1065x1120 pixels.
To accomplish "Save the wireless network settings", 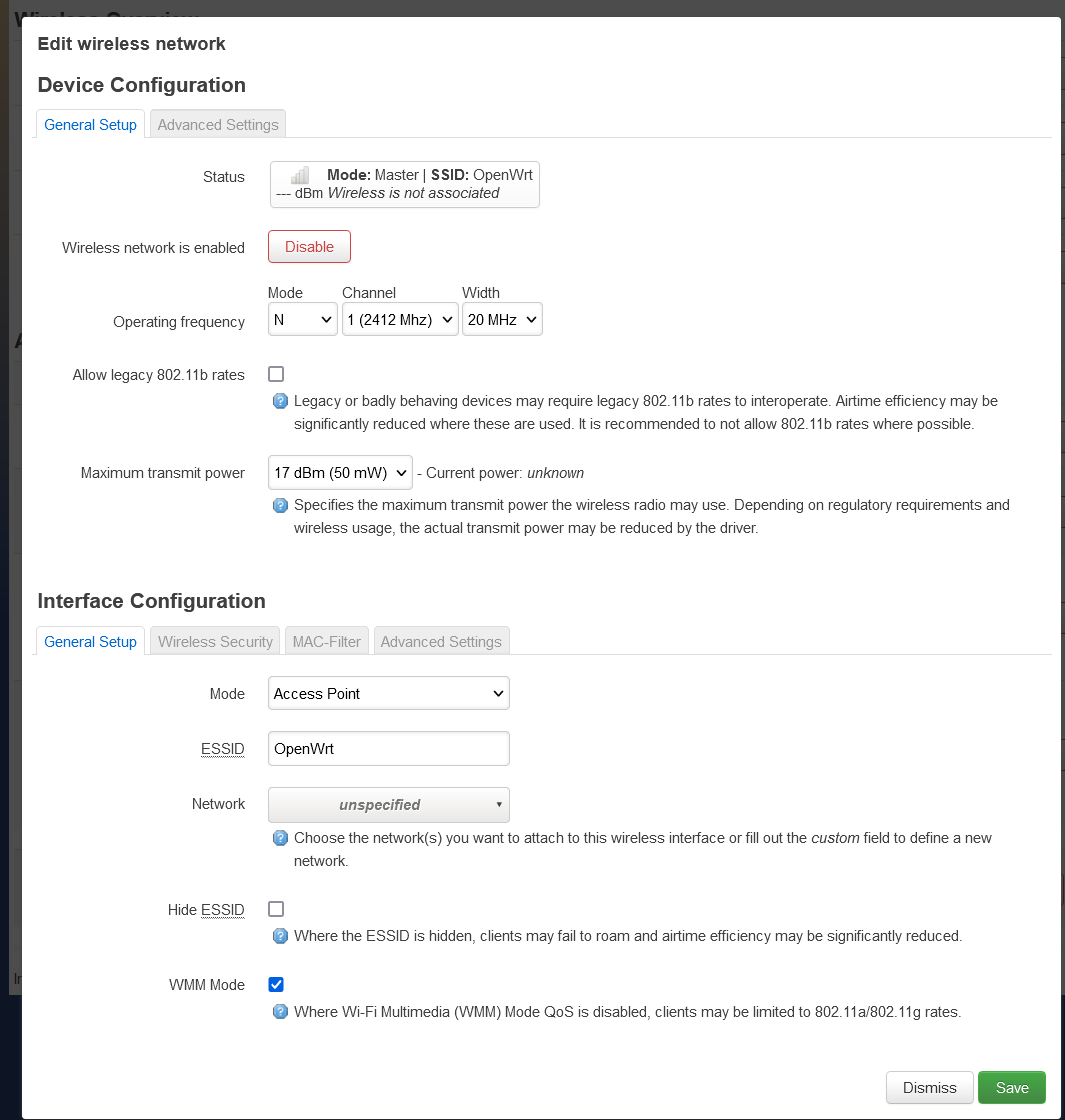I will (1011, 1087).
